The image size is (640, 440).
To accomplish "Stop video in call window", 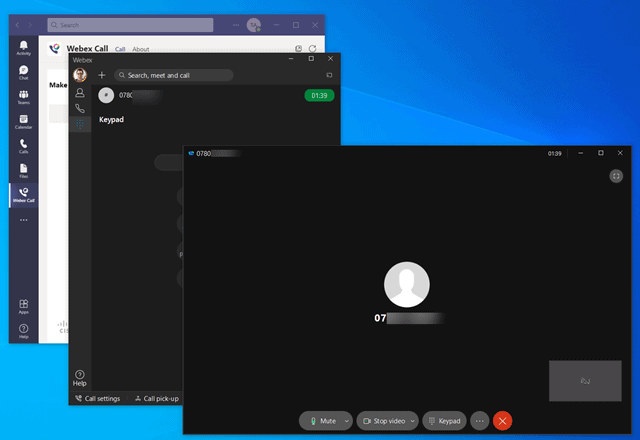I will pos(382,421).
